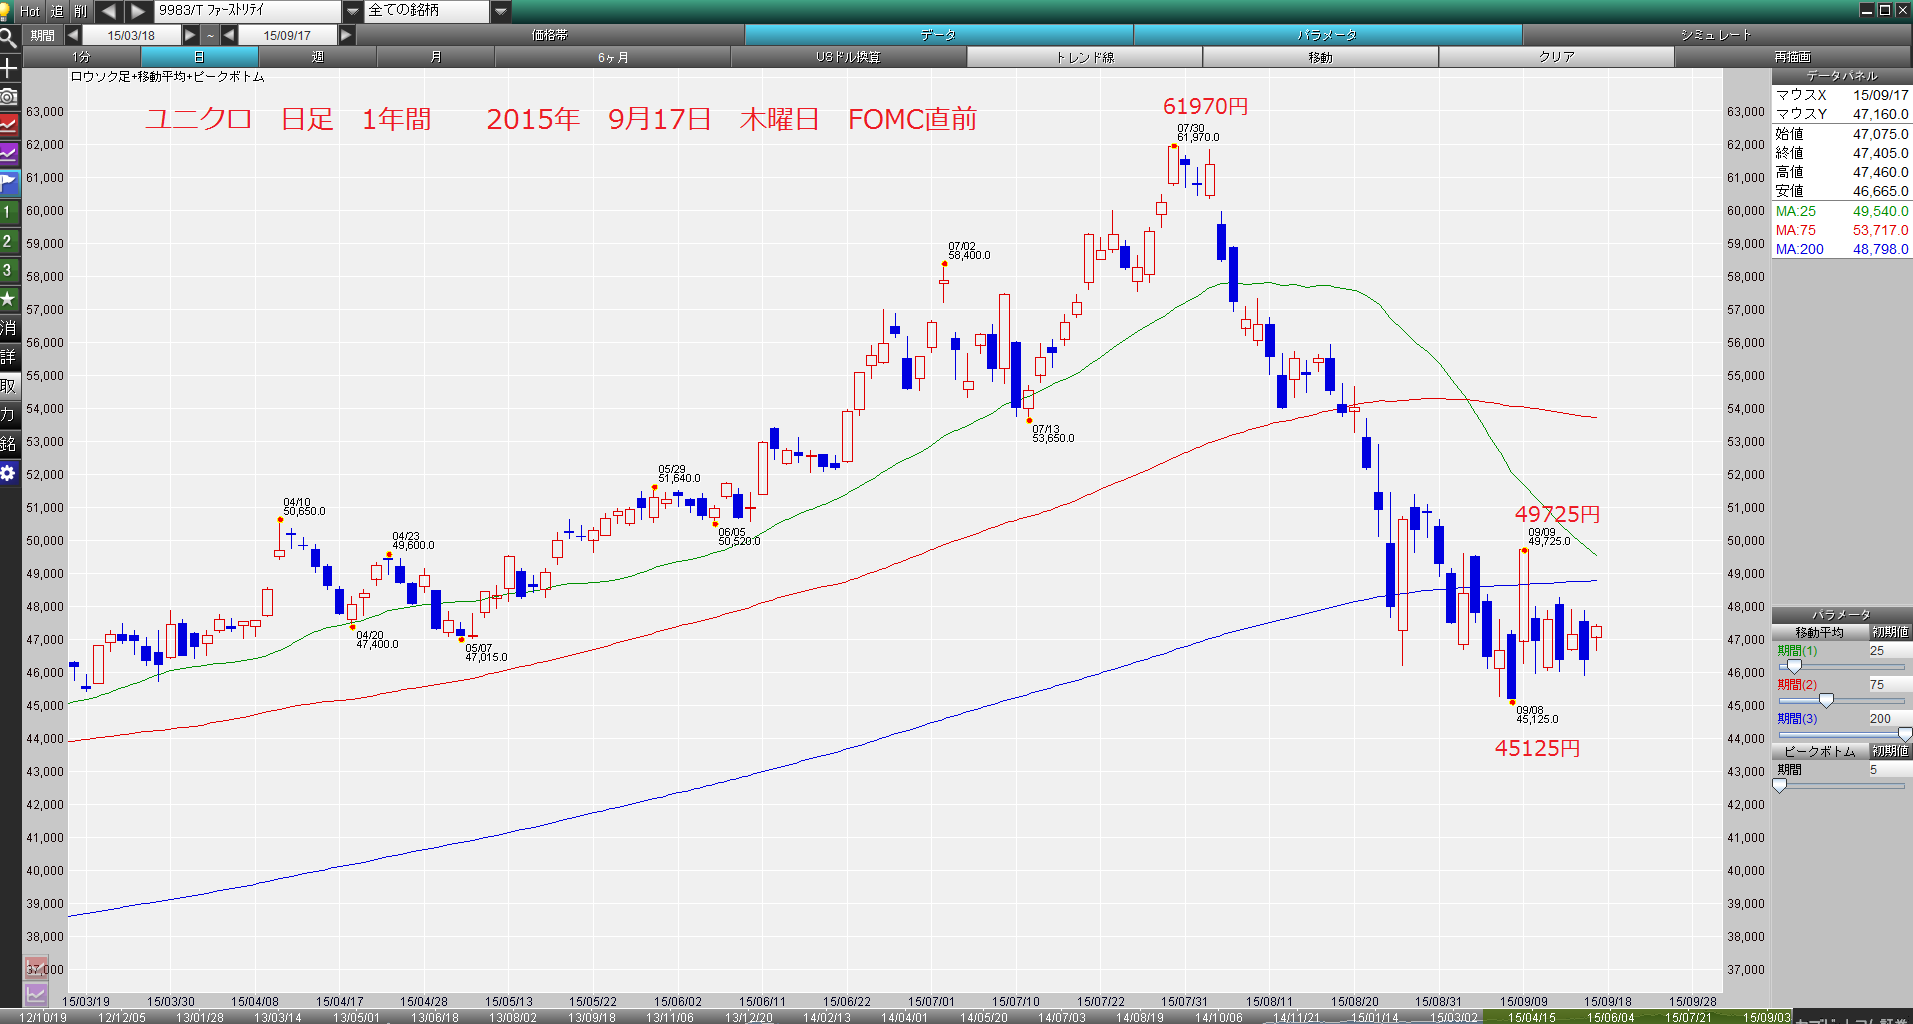
Task: Adjust the ピークボトム 期間 slider
Action: click(1780, 785)
